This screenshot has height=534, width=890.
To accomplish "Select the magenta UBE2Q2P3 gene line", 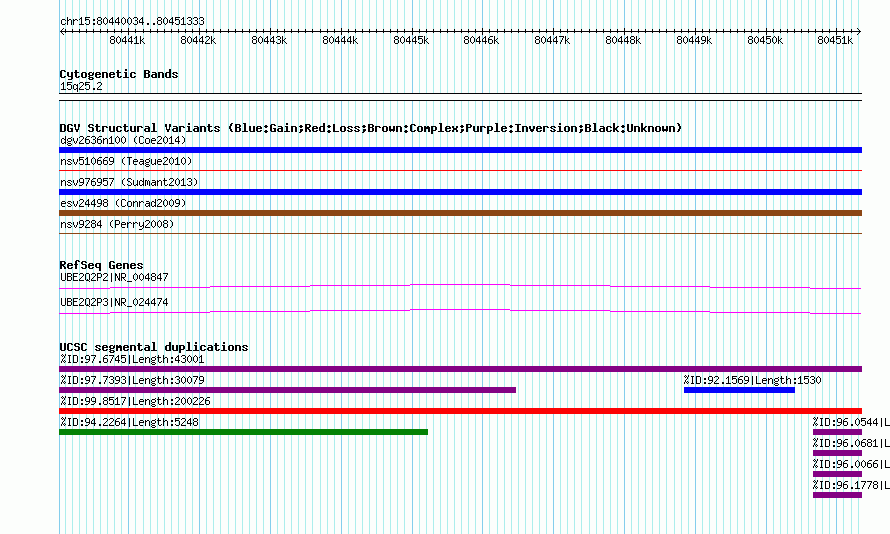I will tap(460, 312).
